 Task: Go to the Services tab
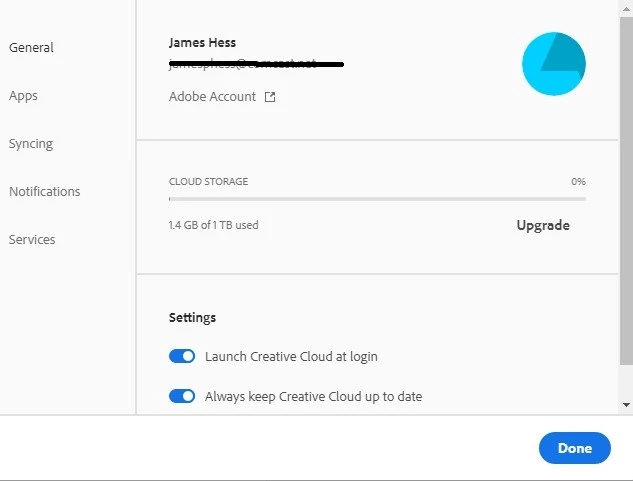point(32,239)
